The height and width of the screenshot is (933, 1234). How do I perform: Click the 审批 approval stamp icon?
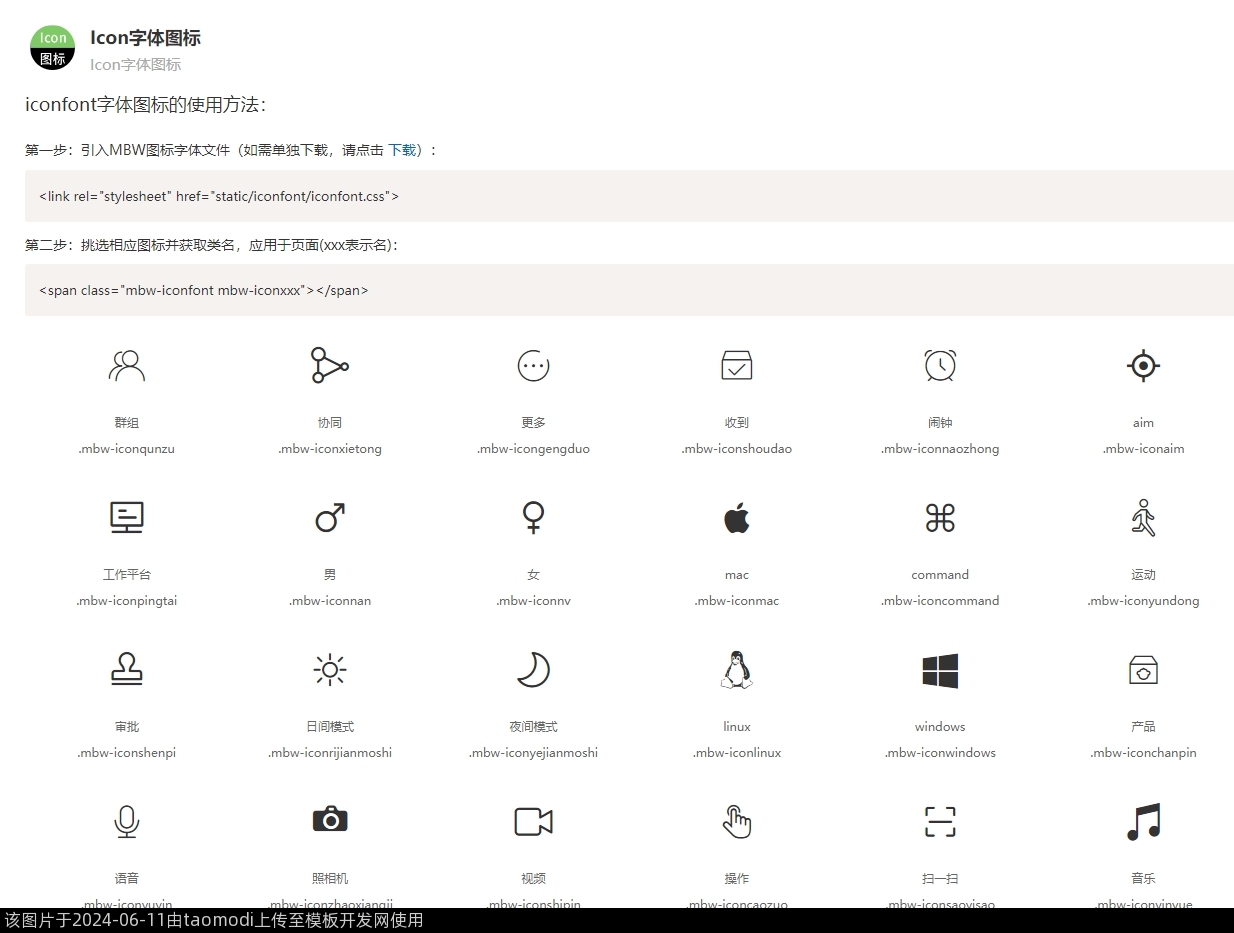[x=127, y=669]
